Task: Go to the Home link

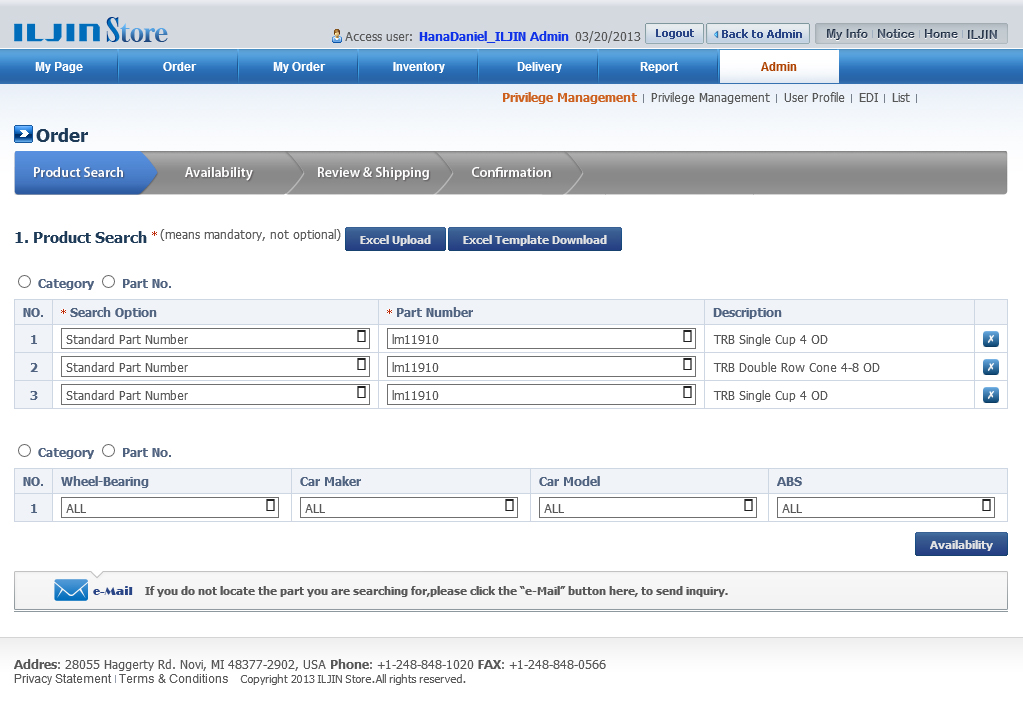Action: coord(941,33)
